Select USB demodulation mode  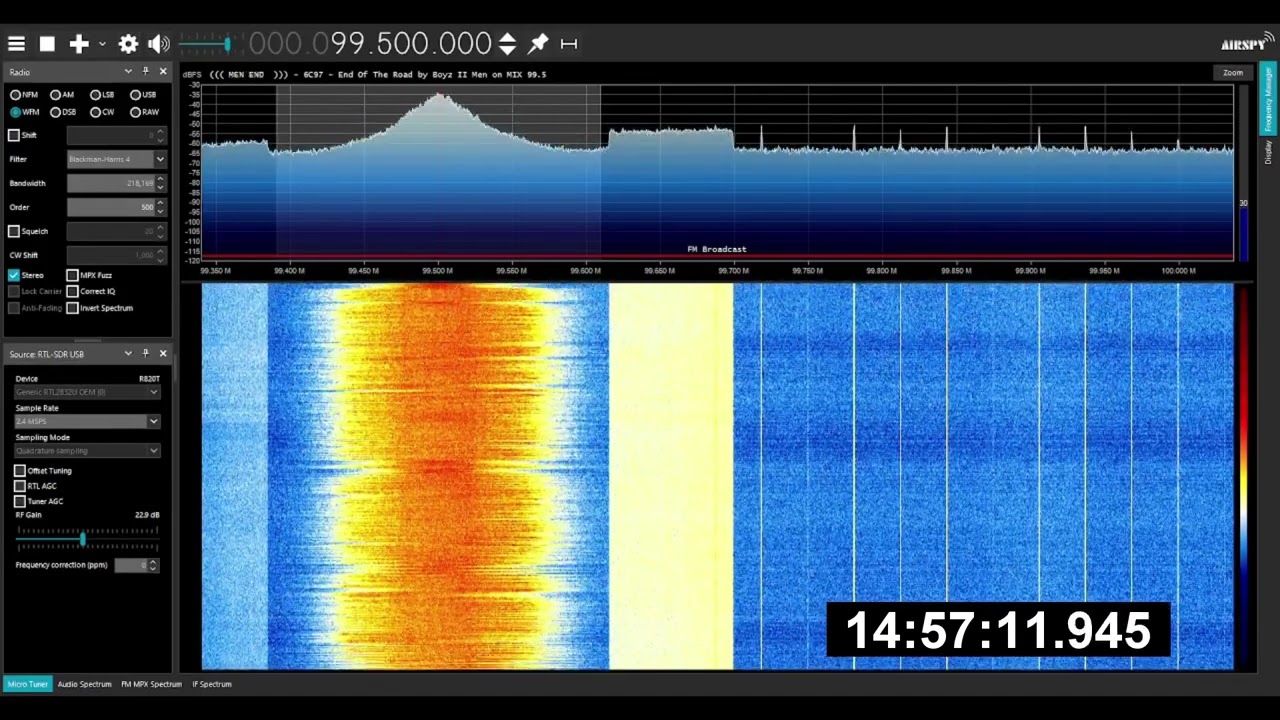pyautogui.click(x=143, y=95)
